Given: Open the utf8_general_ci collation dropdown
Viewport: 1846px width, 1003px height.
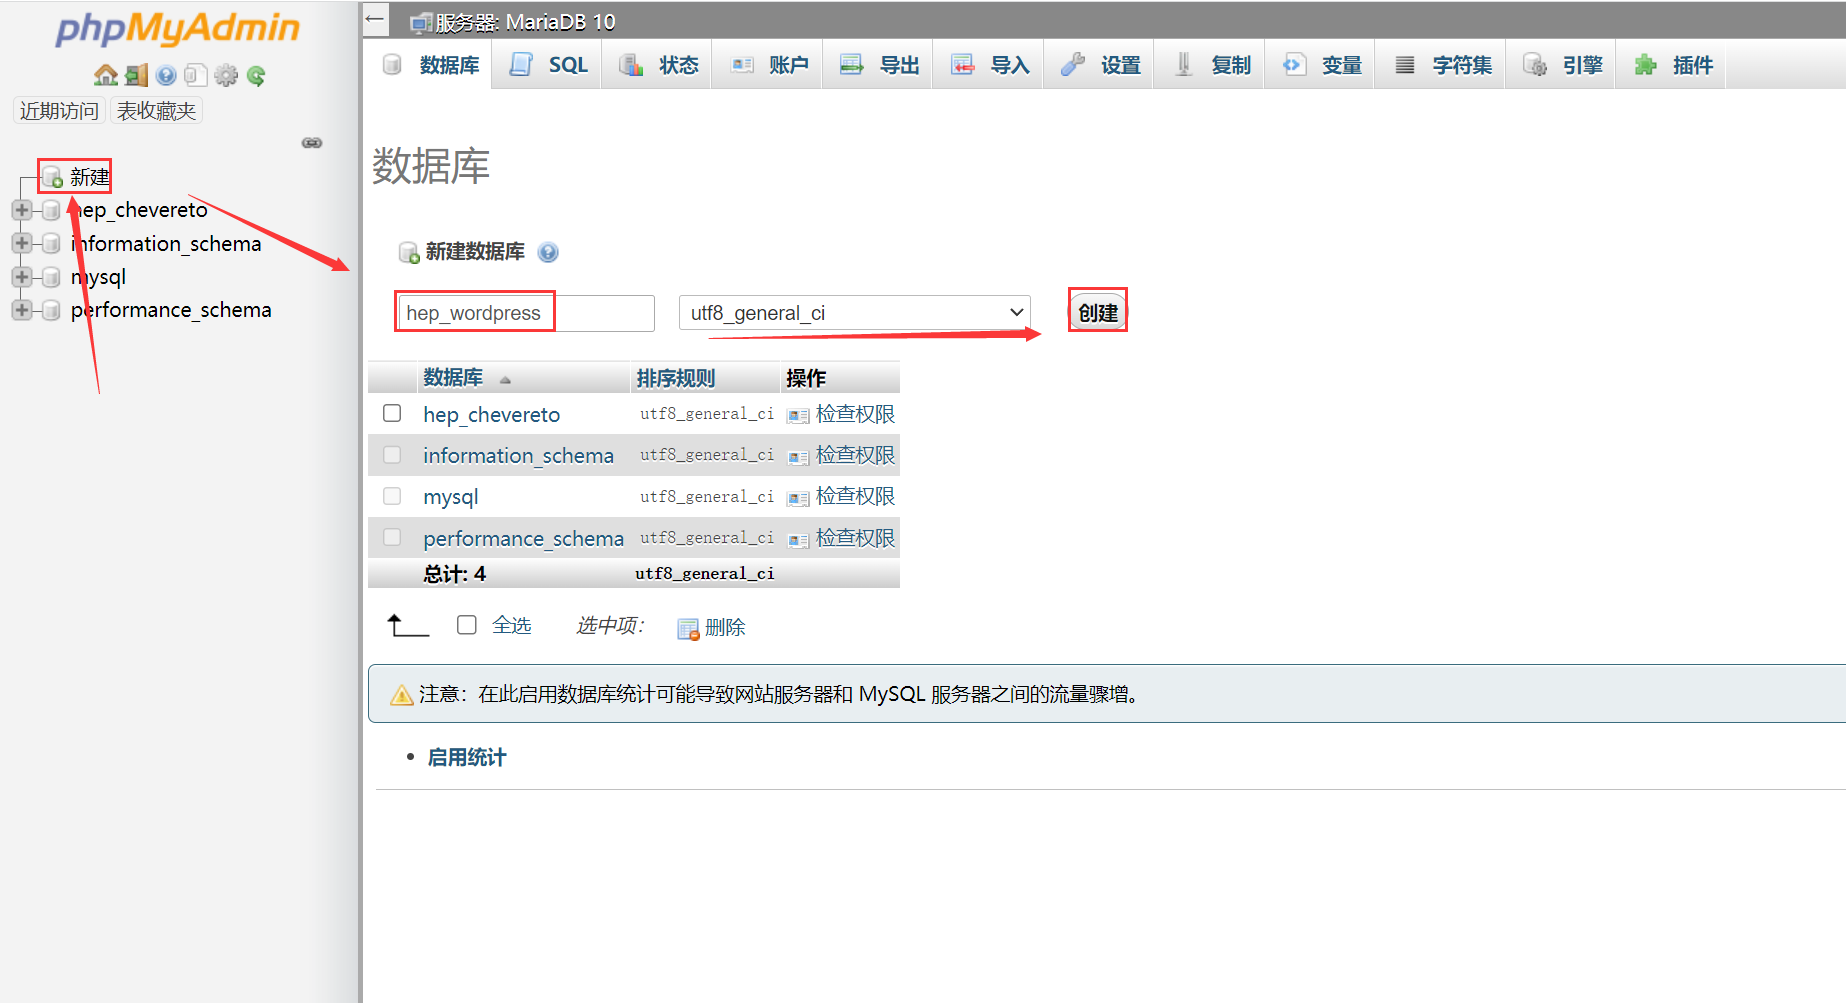Looking at the screenshot, I should (854, 313).
